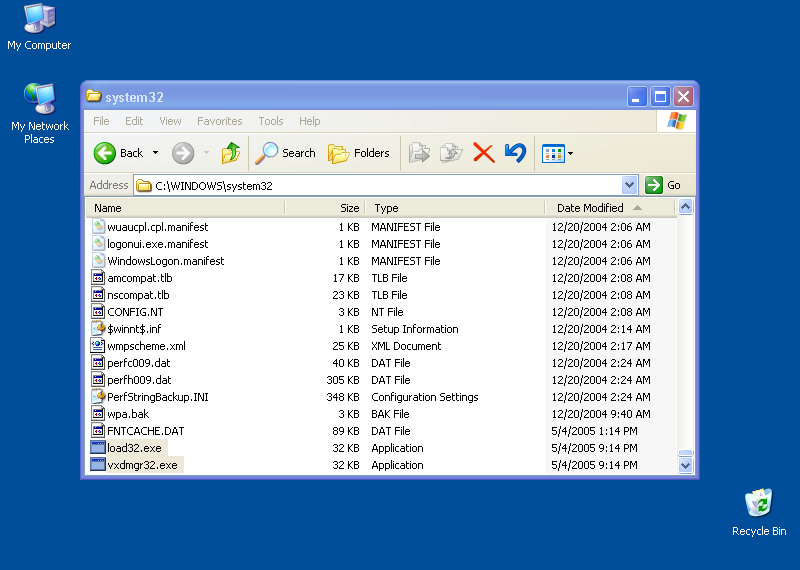The height and width of the screenshot is (570, 800).
Task: Select the $winnt$.inf file icon
Action: click(x=98, y=329)
